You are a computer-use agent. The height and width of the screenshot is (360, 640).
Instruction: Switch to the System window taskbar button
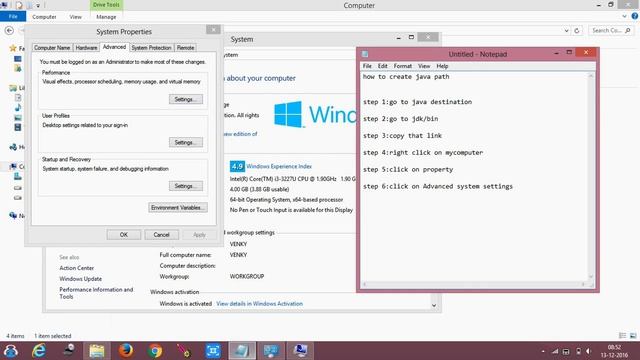(x=271, y=351)
